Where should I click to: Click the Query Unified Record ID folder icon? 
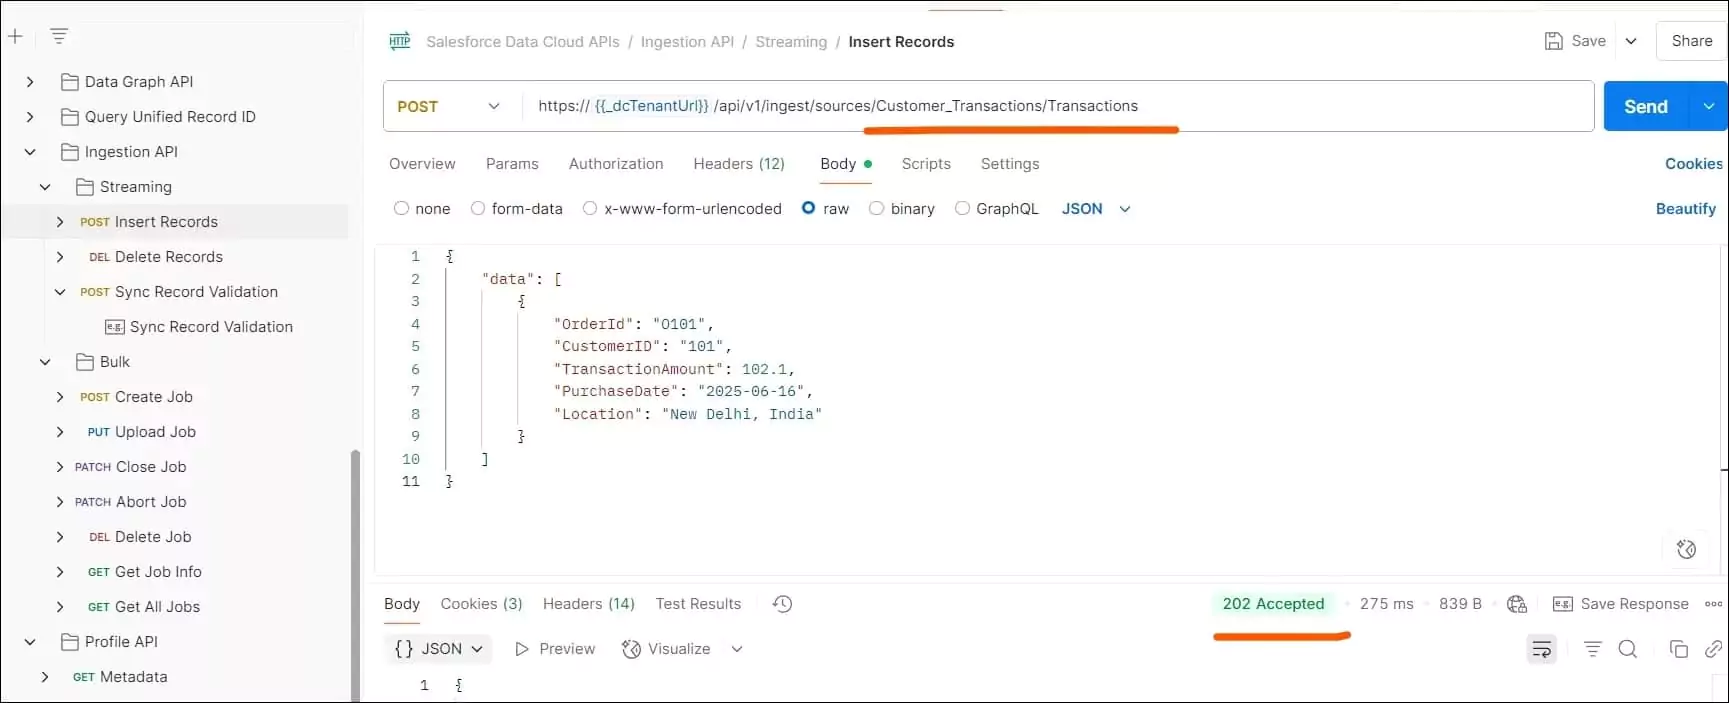70,117
